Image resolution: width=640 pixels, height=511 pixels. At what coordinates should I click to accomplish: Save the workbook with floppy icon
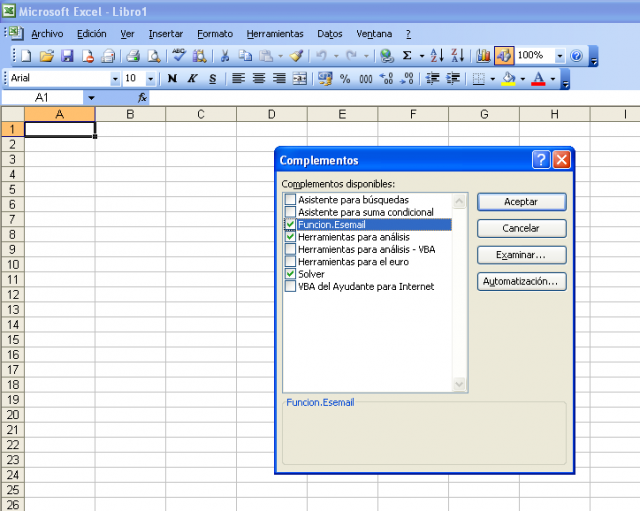67,56
